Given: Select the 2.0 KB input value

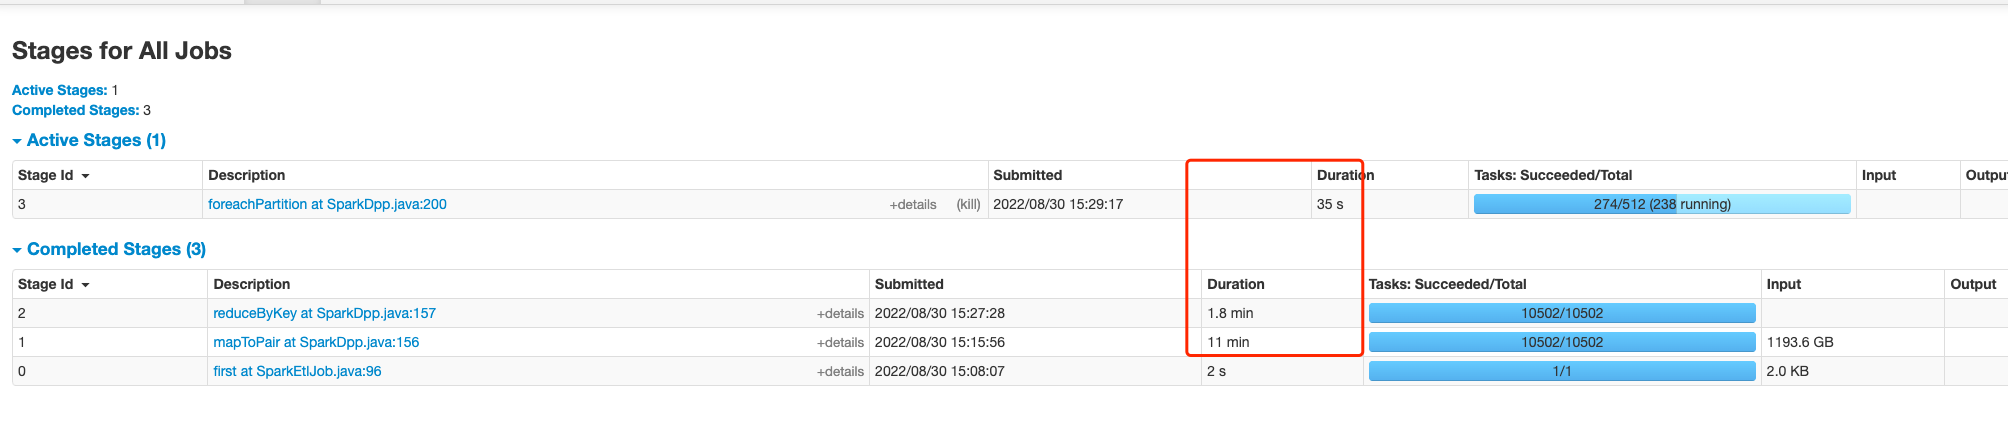Looking at the screenshot, I should (1788, 371).
